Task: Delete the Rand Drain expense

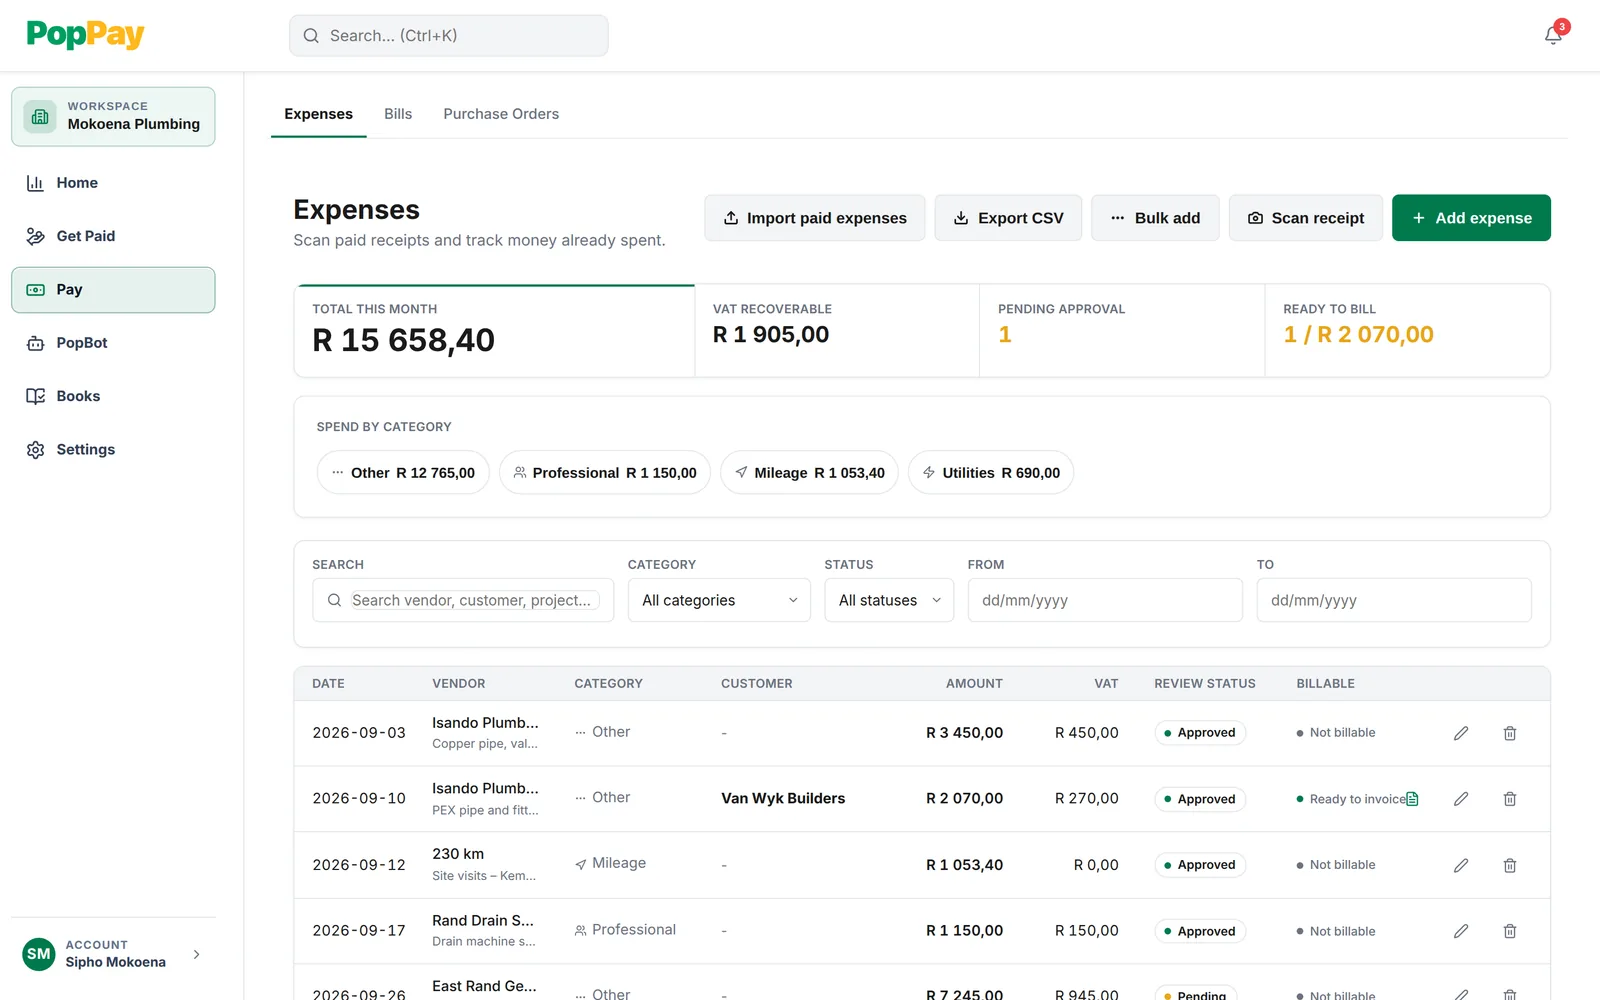Action: [x=1510, y=931]
